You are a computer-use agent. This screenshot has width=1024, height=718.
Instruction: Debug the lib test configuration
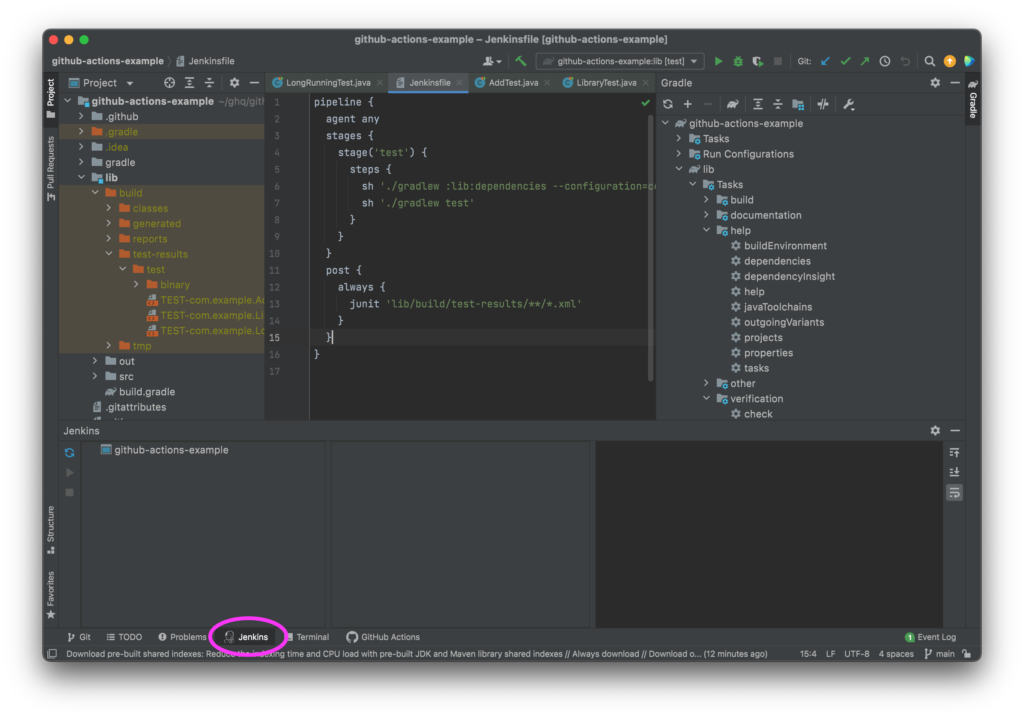pos(738,61)
